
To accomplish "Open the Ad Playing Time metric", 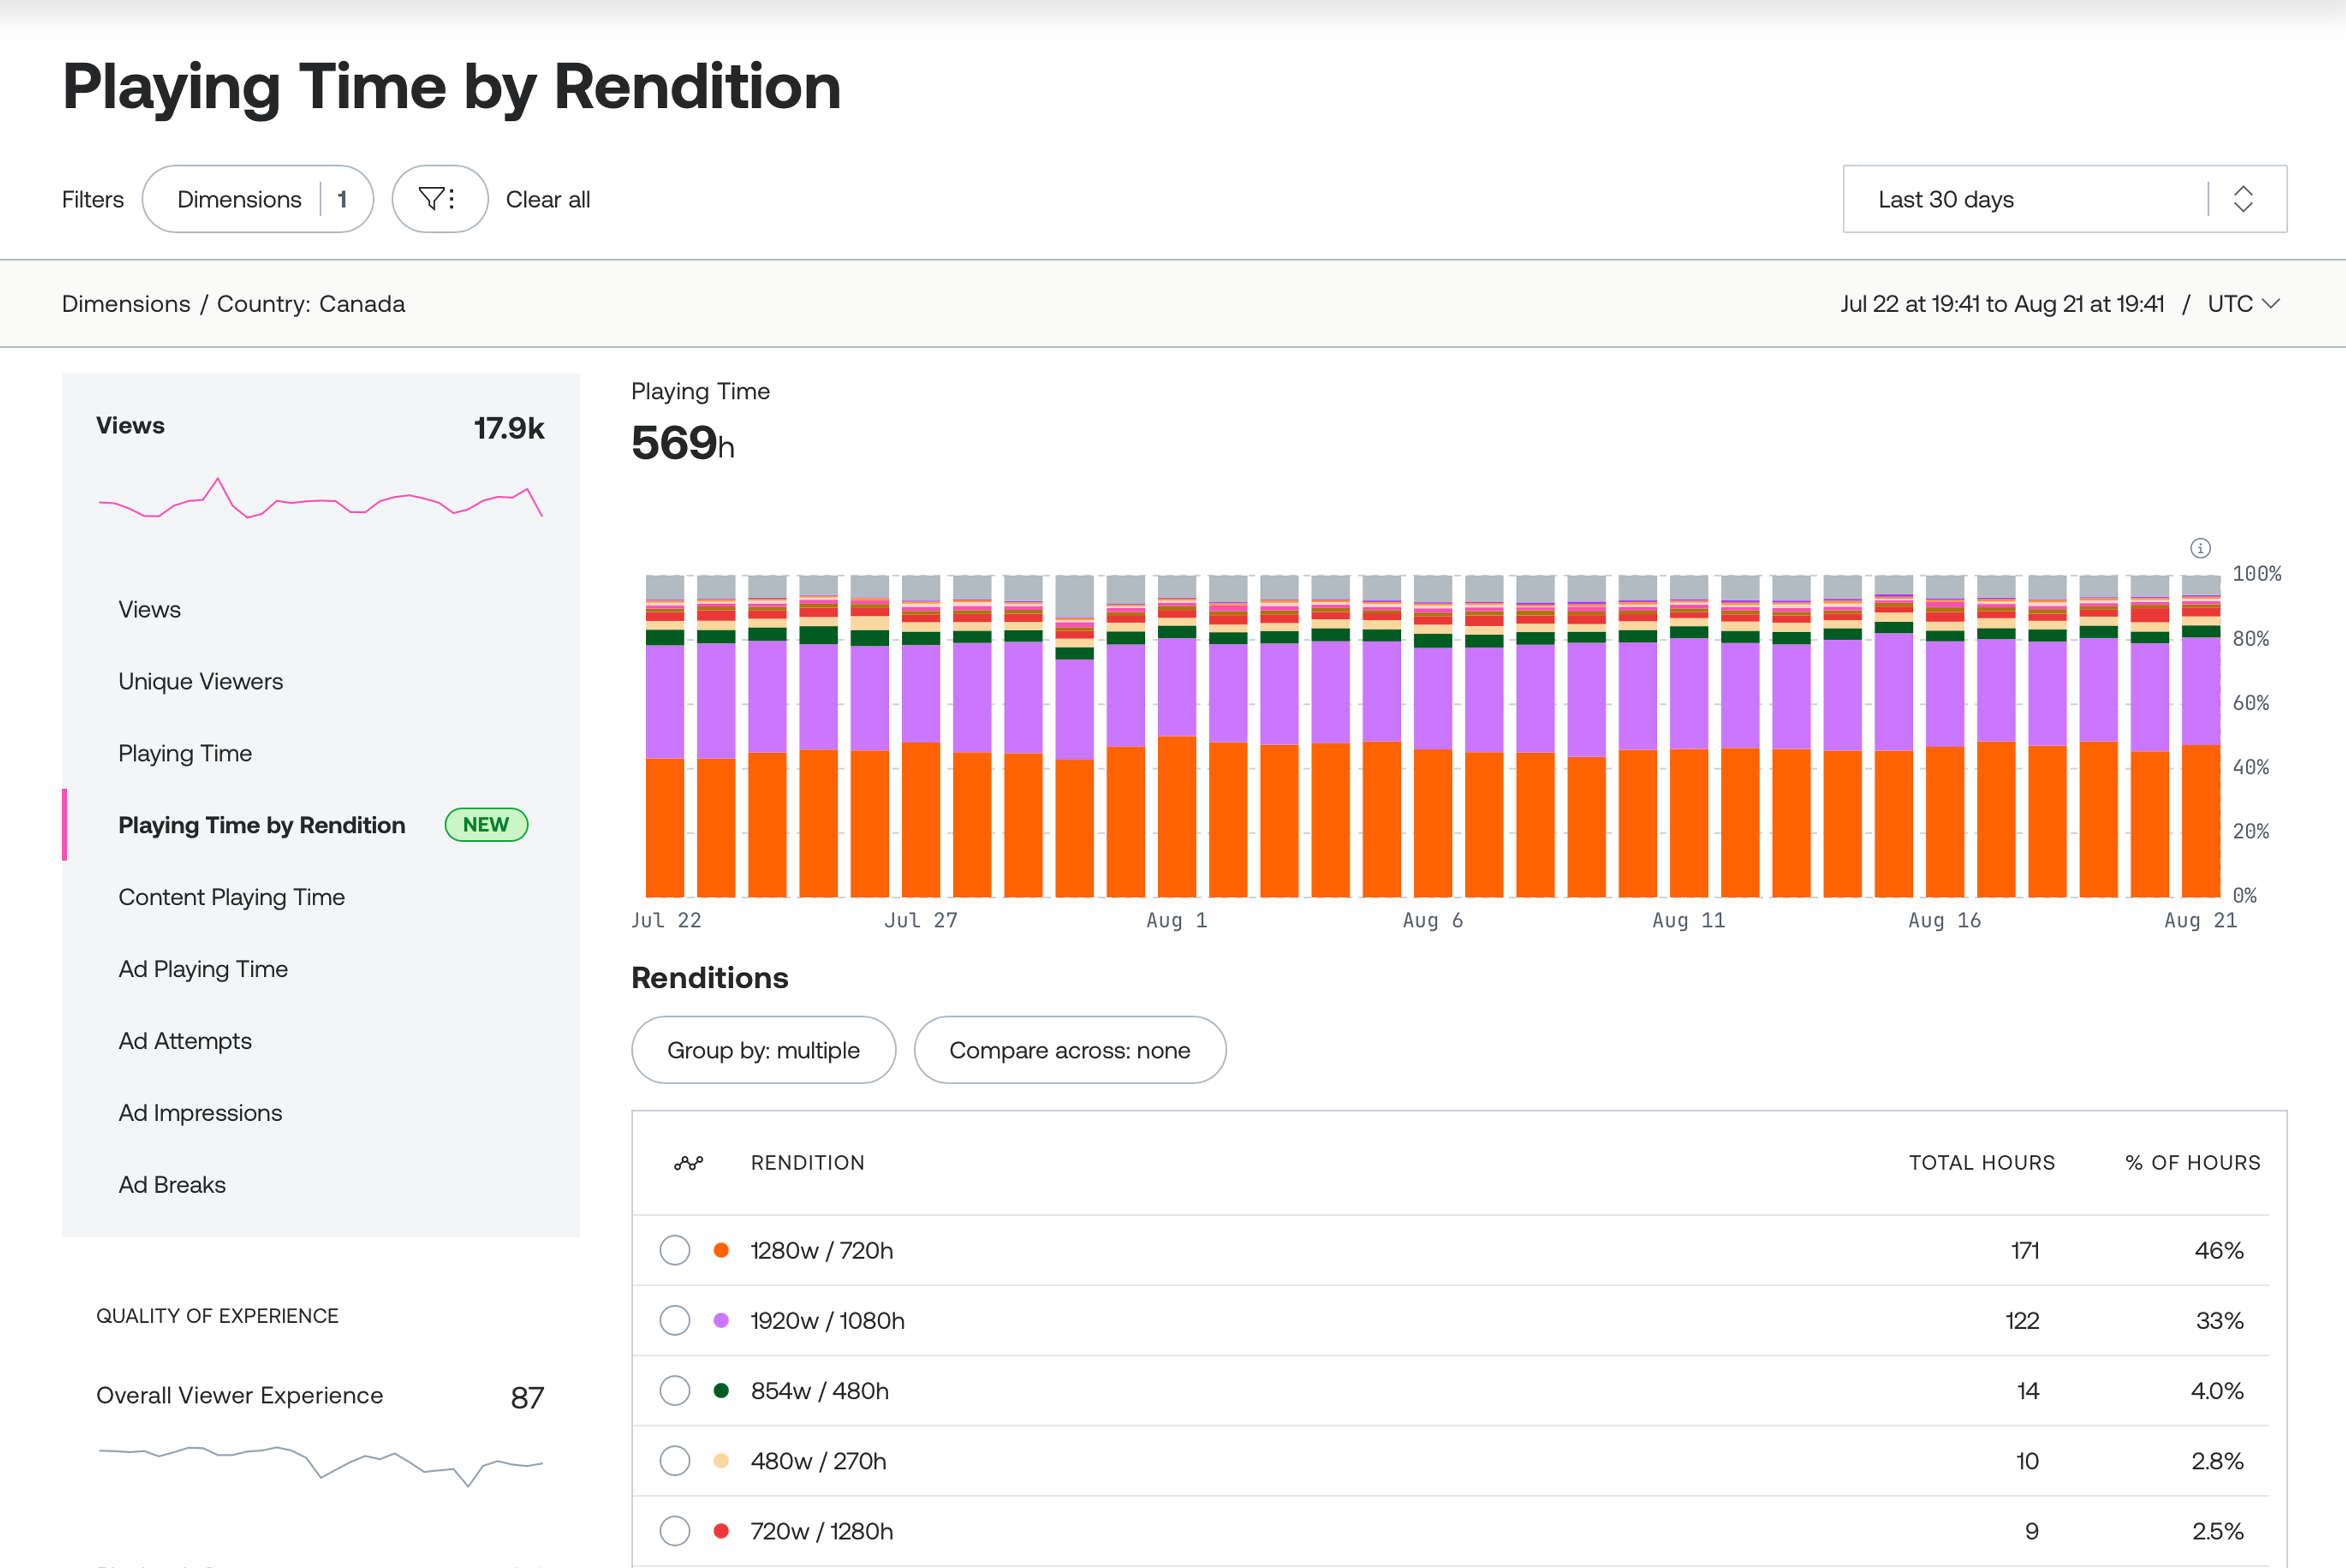I will click(x=203, y=969).
